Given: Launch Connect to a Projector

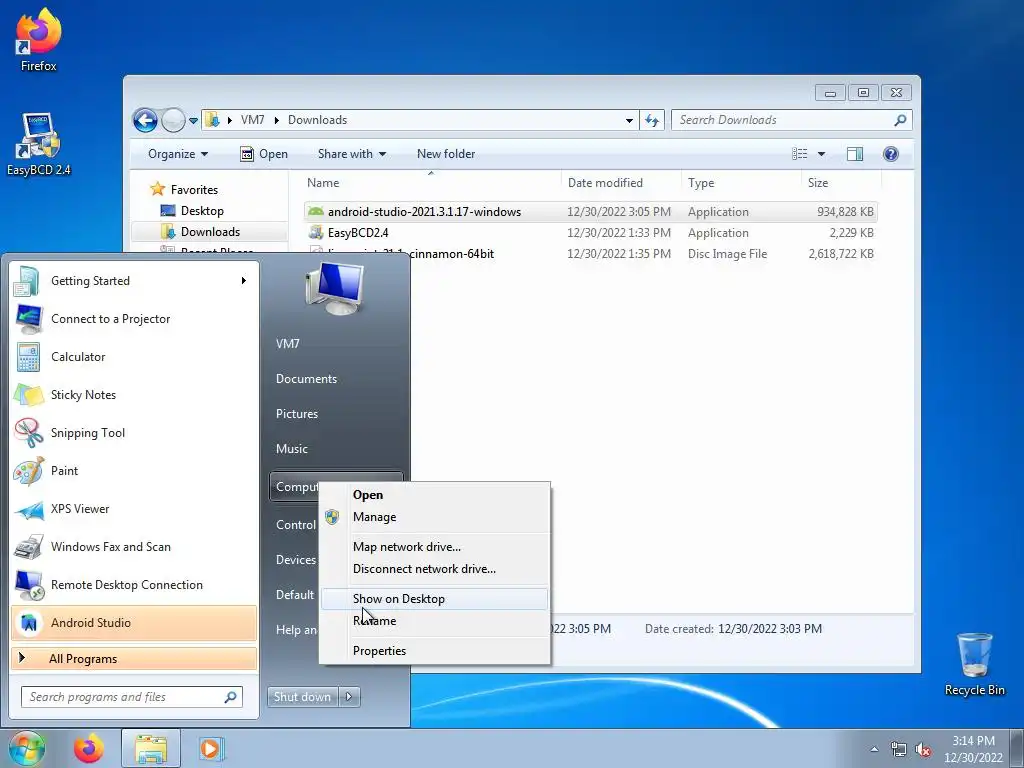Looking at the screenshot, I should click(134, 319).
